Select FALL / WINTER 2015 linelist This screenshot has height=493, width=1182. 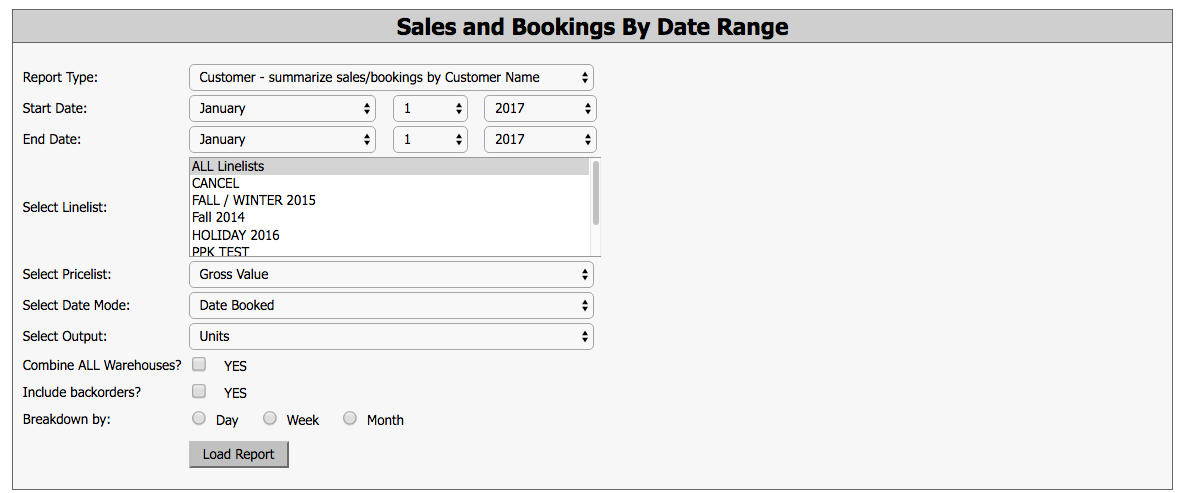[389, 201]
